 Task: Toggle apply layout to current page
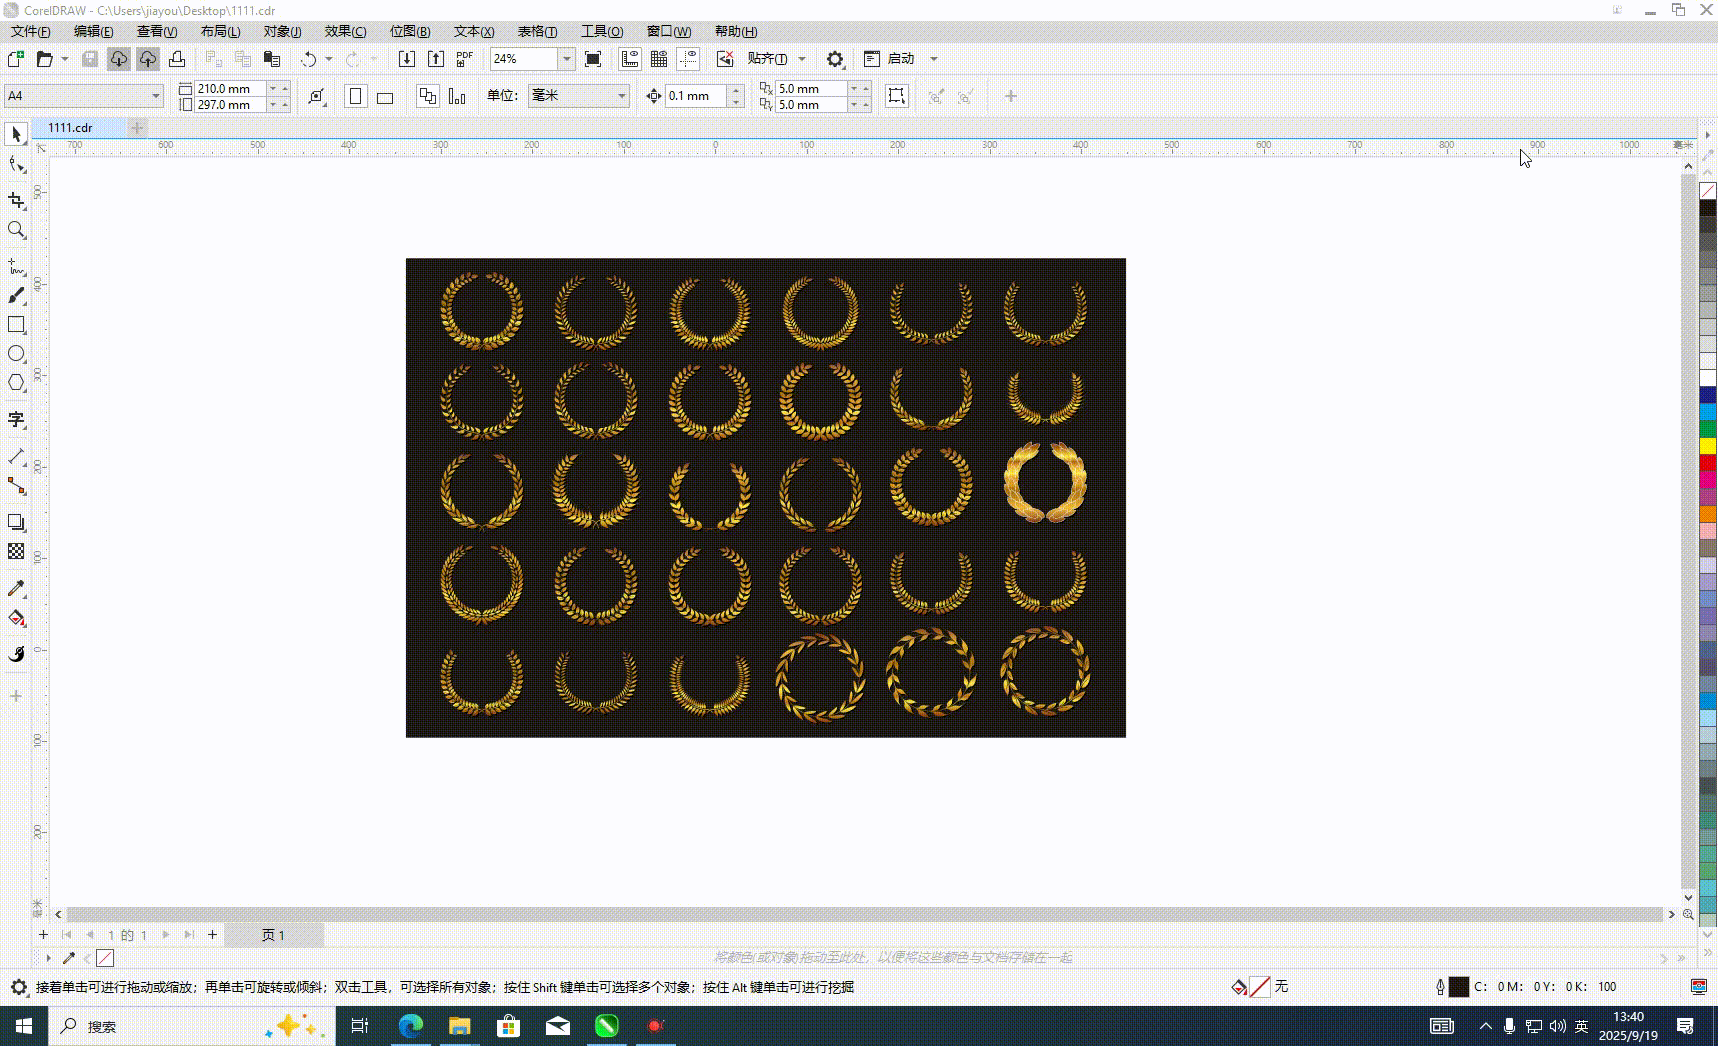coord(457,96)
